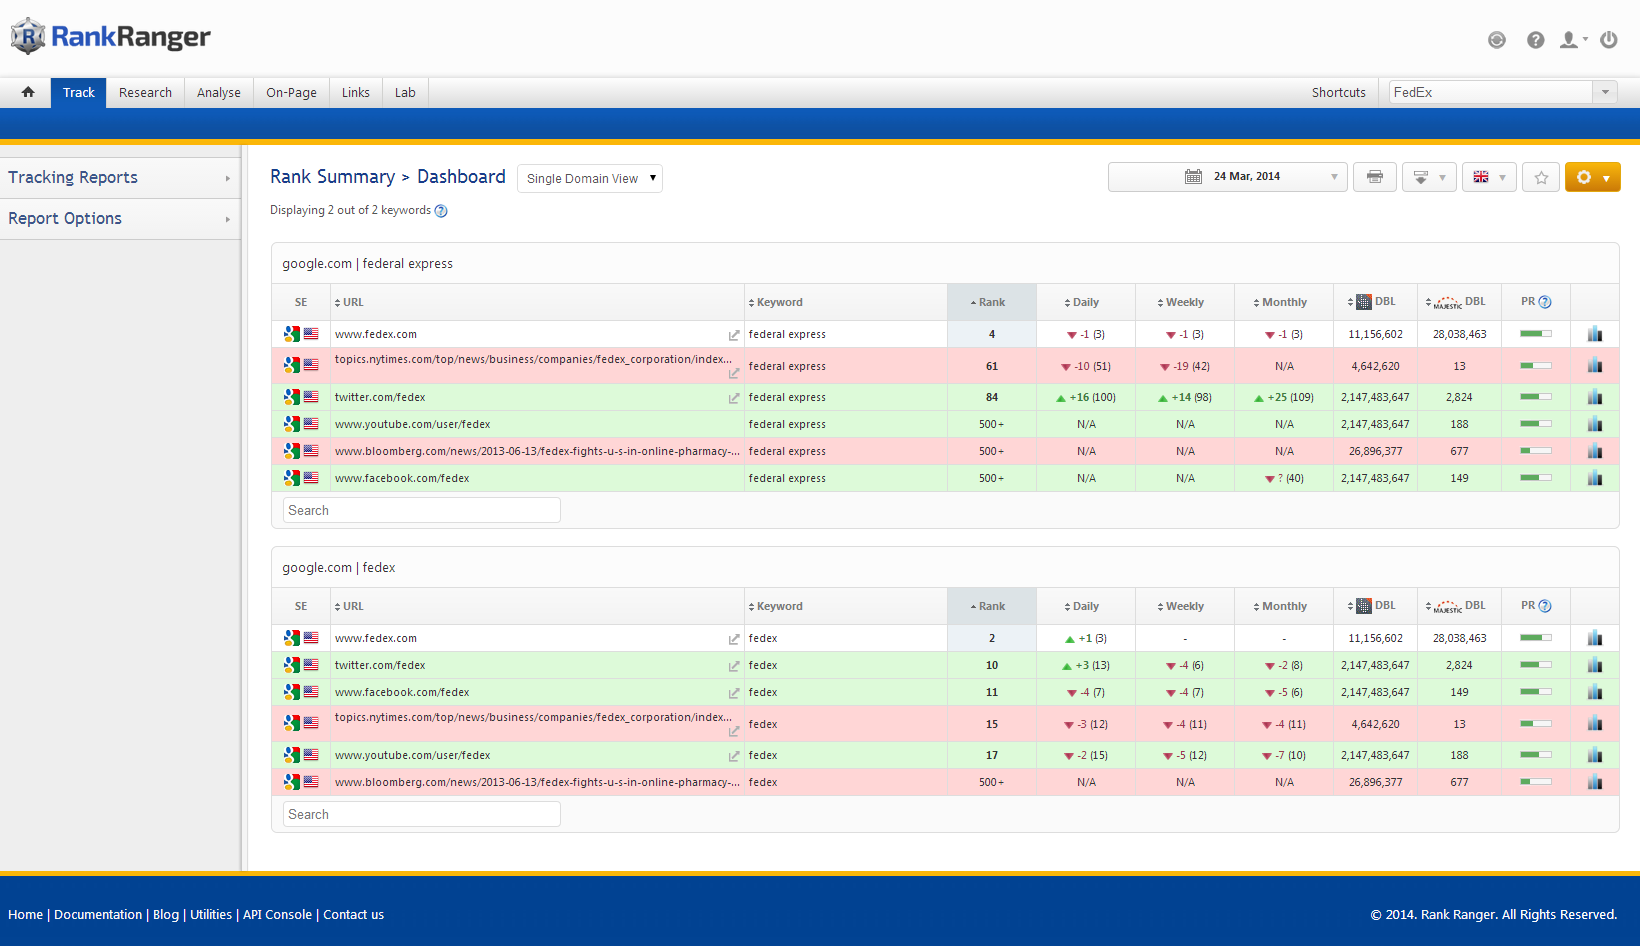
Task: Open graph icon for twitter.com/fedex federal express row
Action: point(1594,397)
